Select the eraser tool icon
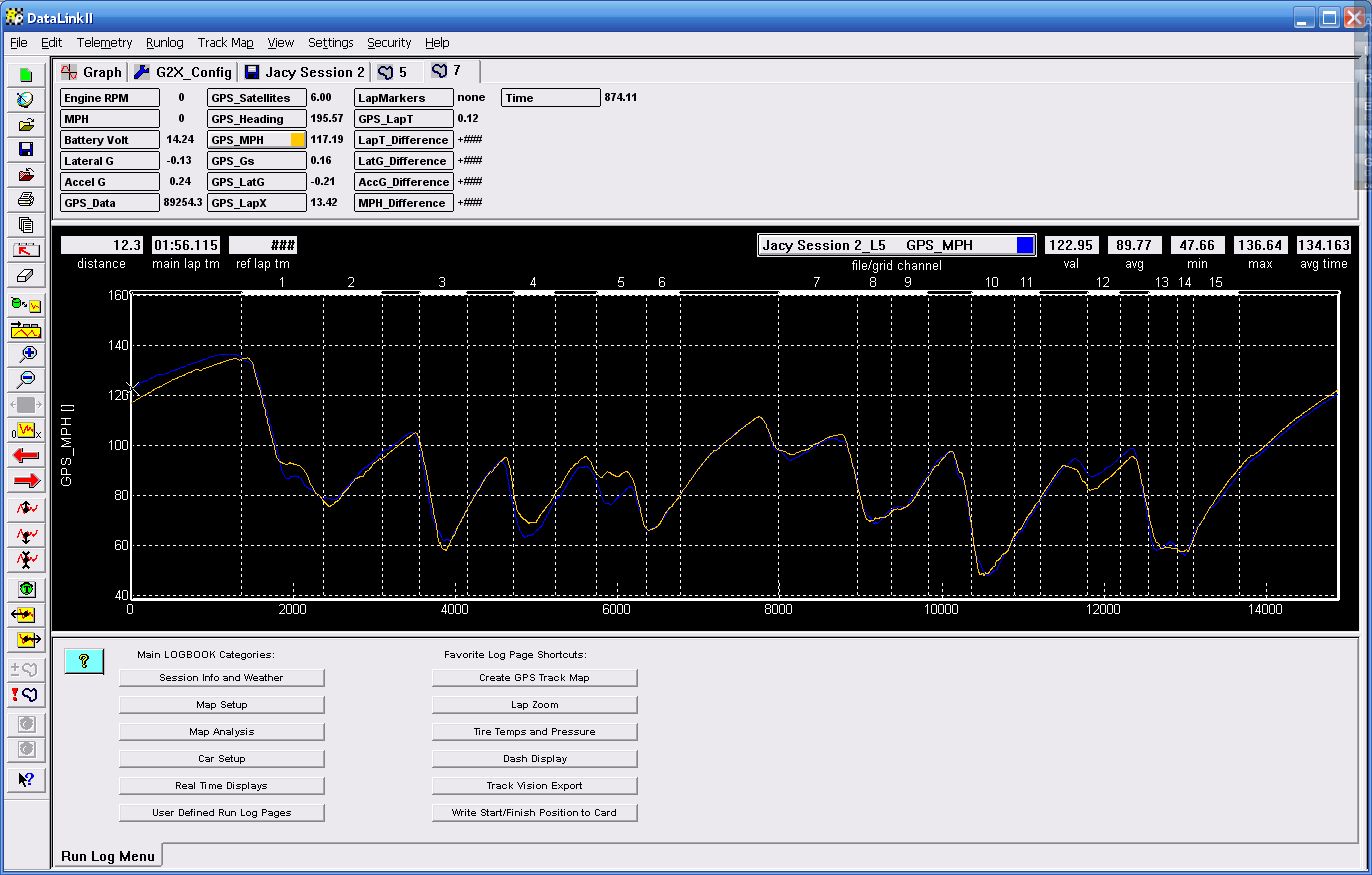Viewport: 1372px width, 875px height. click(x=26, y=276)
